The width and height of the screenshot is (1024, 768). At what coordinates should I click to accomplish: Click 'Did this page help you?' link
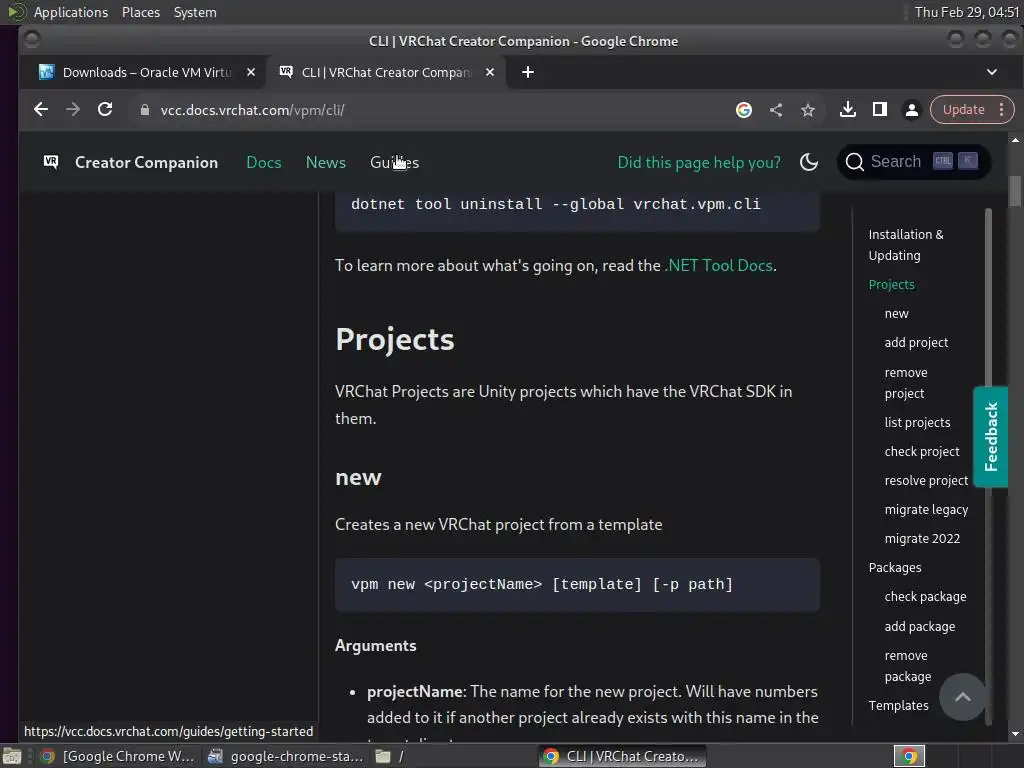pyautogui.click(x=699, y=163)
